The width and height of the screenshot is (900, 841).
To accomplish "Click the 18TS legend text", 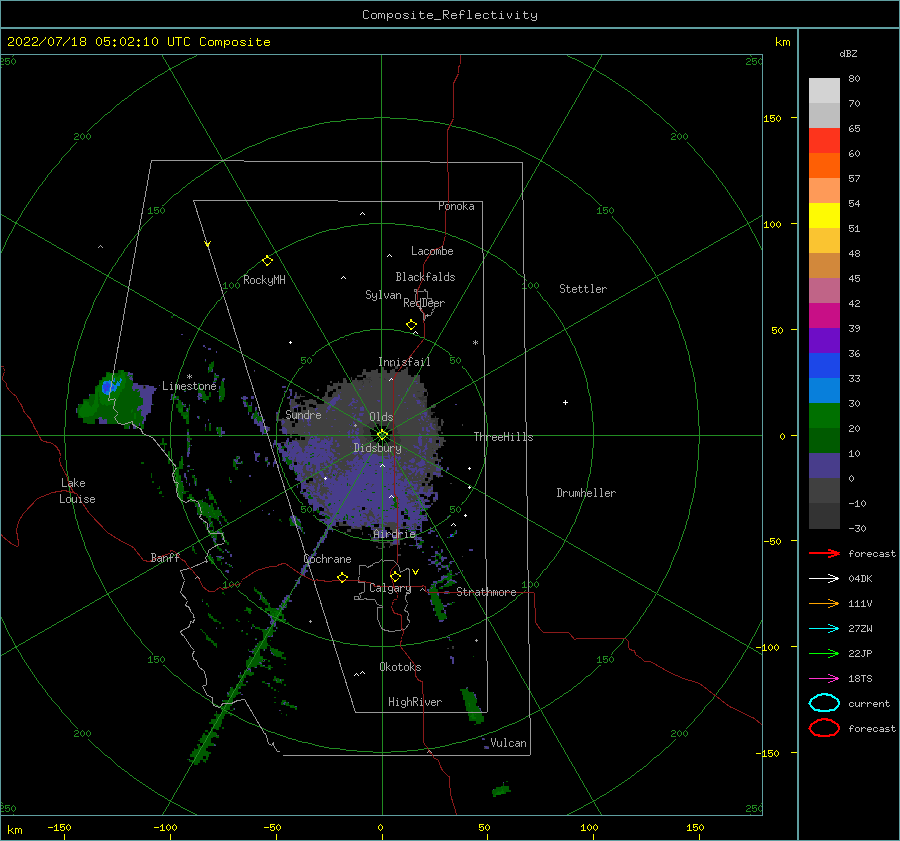I will click(x=860, y=679).
